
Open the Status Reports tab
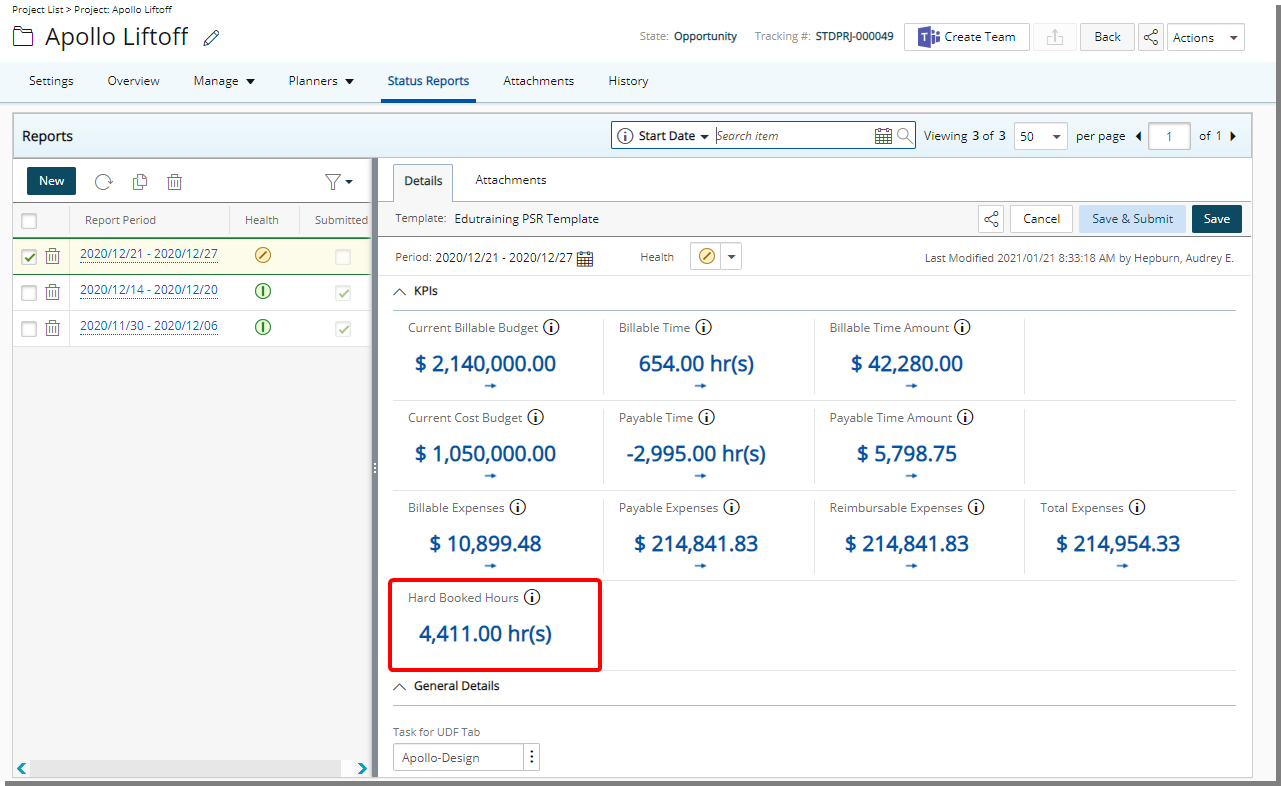coord(428,81)
